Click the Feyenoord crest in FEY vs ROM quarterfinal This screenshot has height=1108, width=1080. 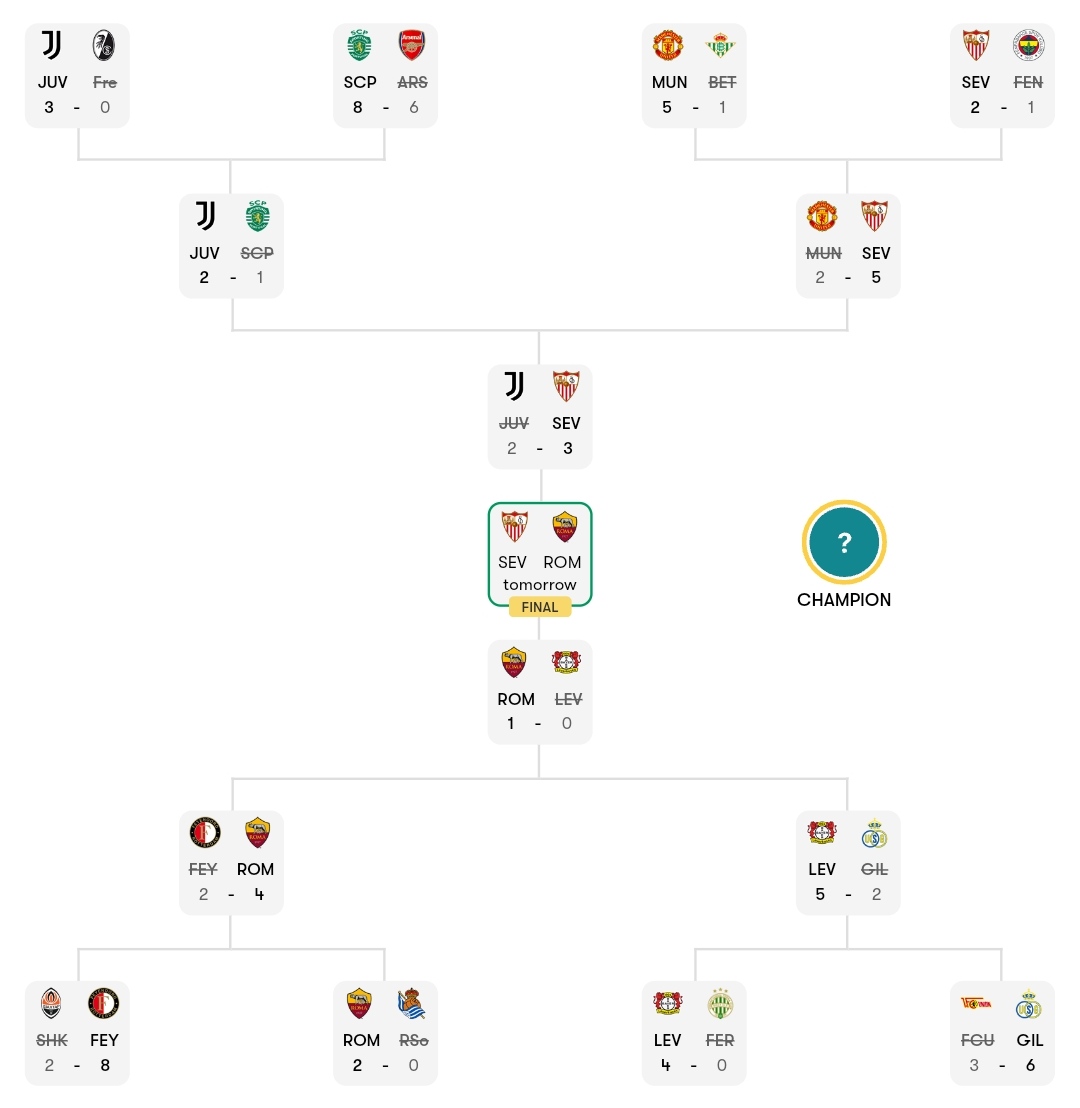tap(205, 832)
